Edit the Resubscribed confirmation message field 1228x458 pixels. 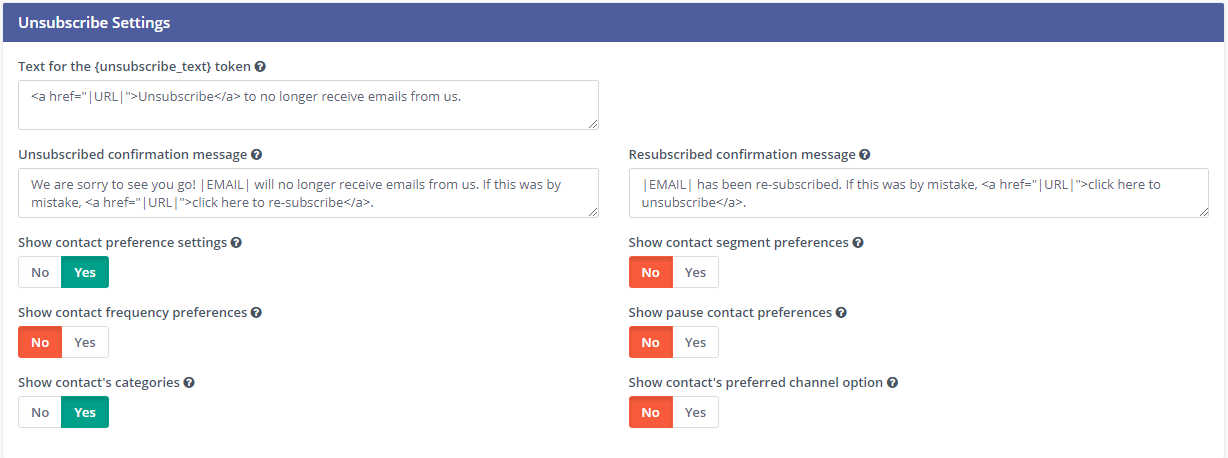pos(918,193)
